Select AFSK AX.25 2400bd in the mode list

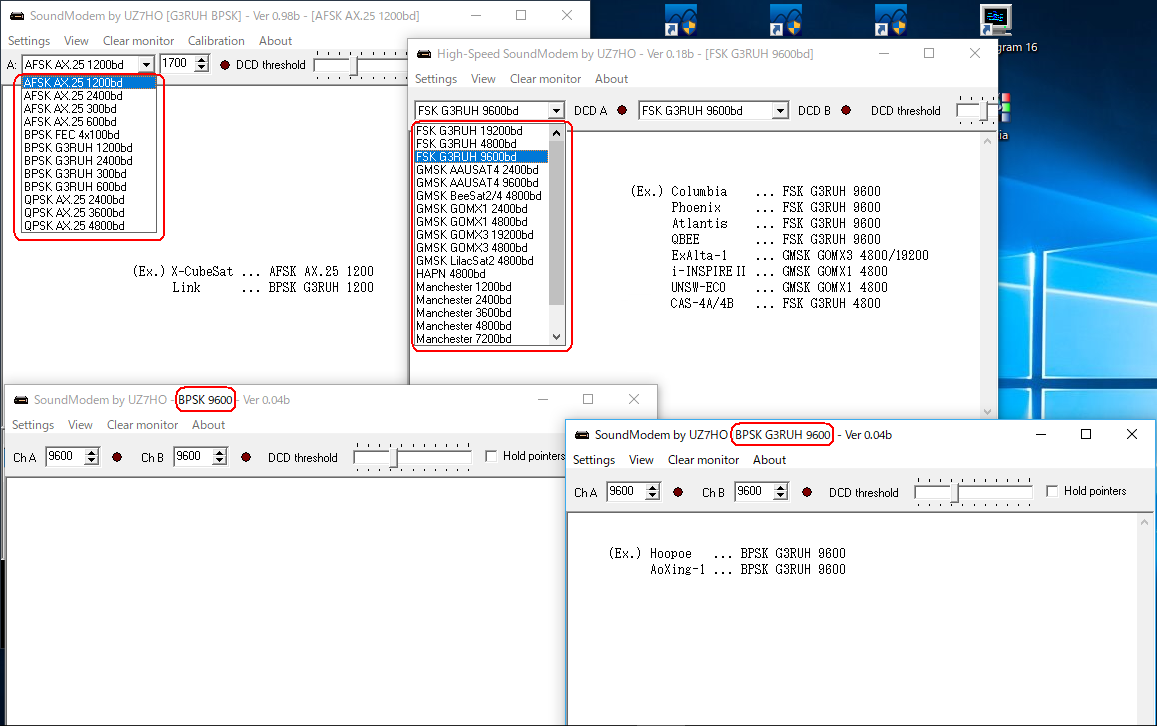point(89,95)
